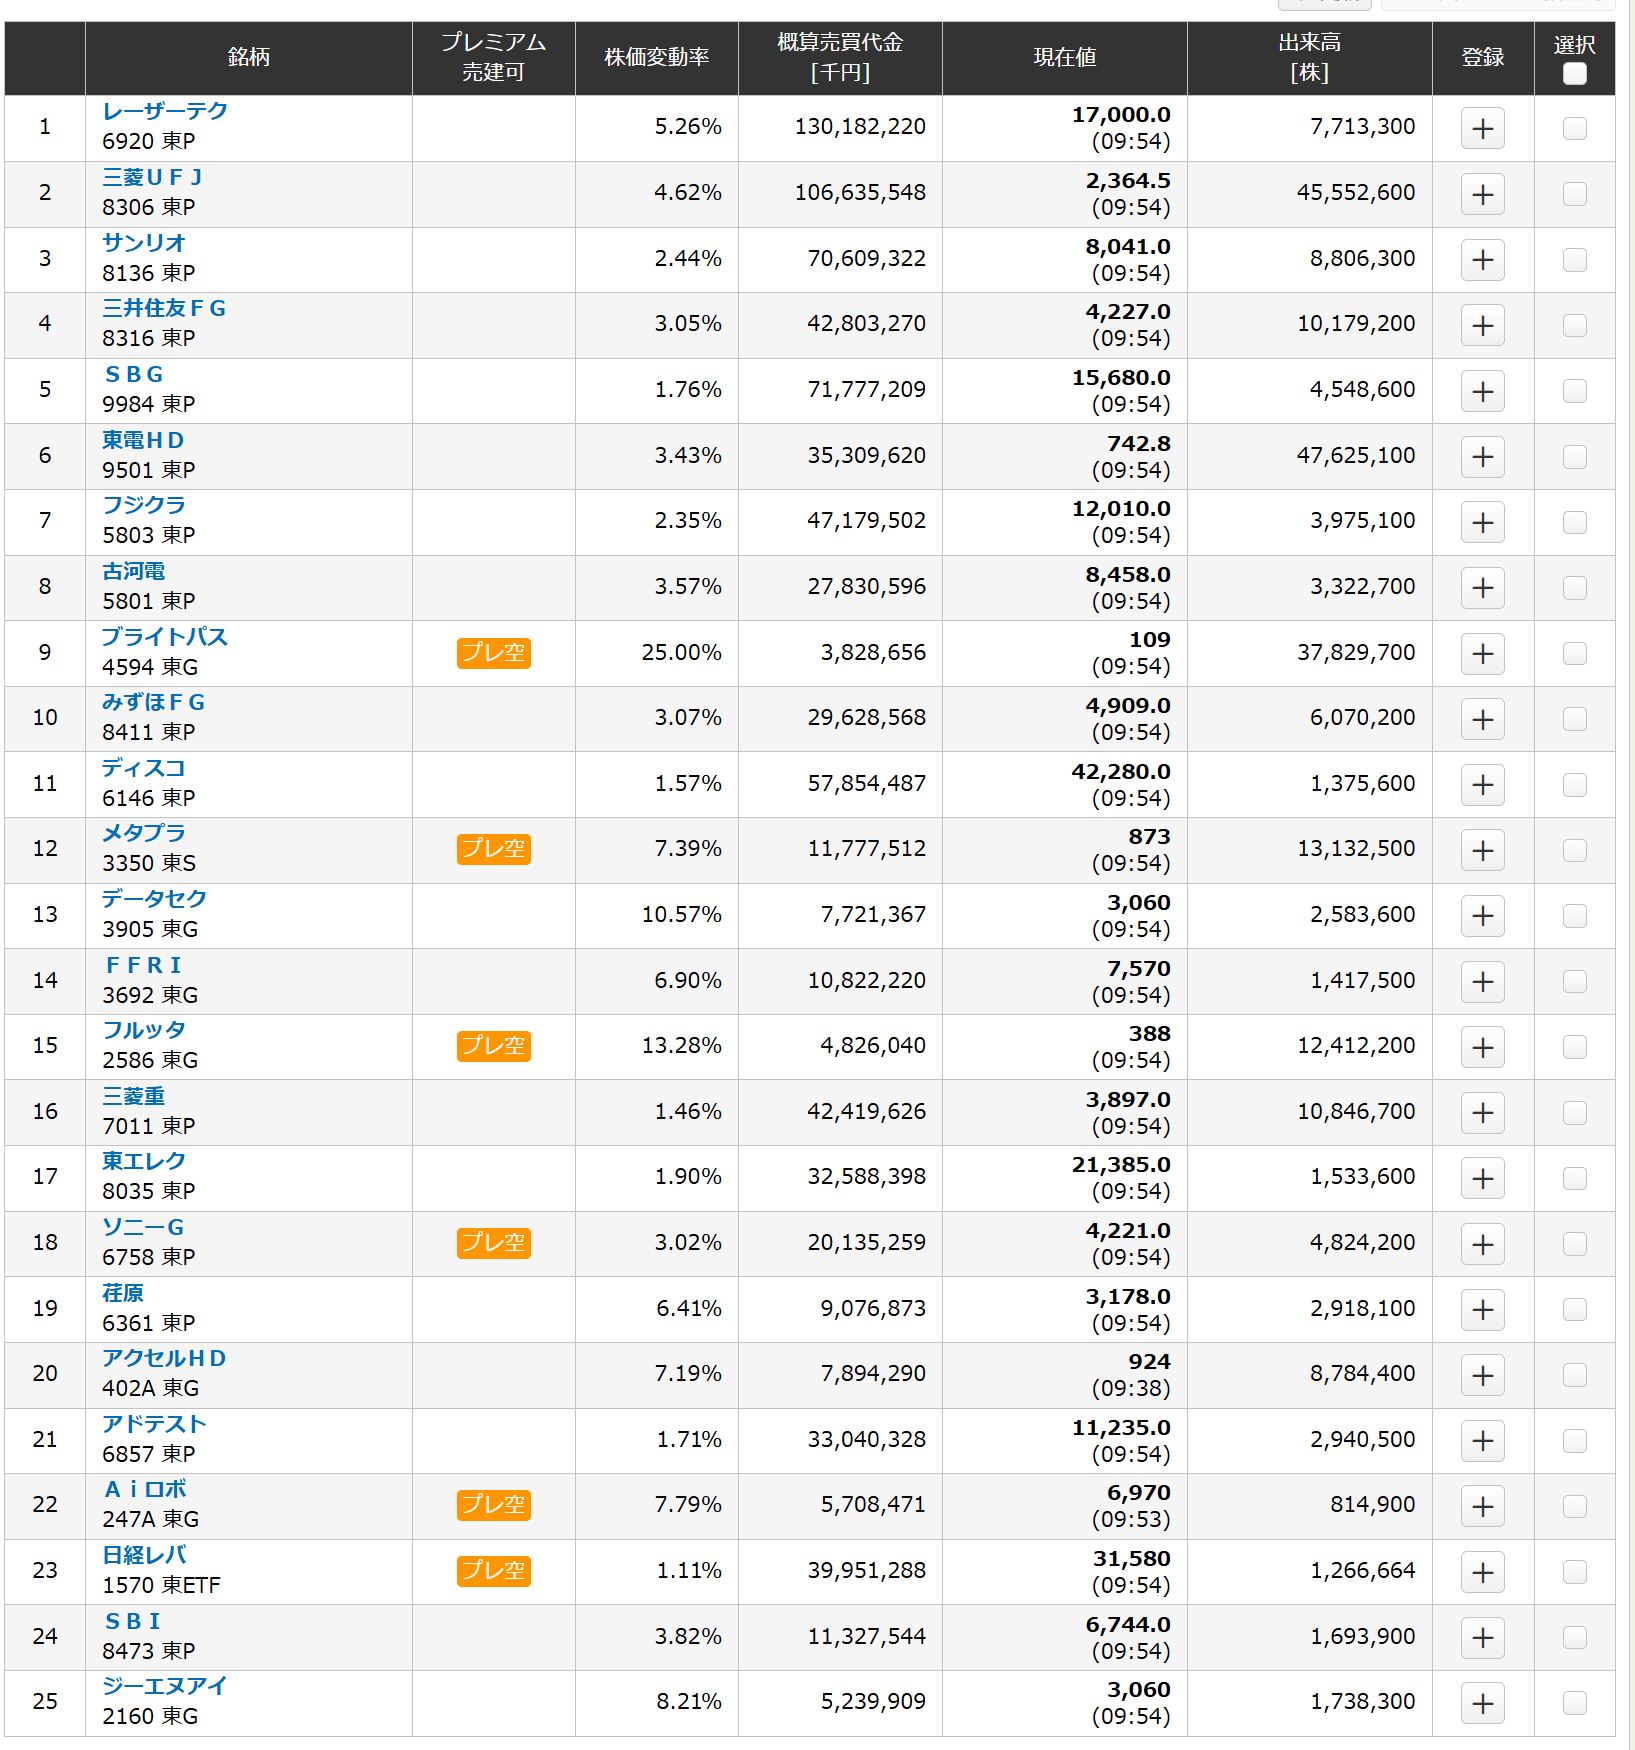The height and width of the screenshot is (1750, 1635).
Task: Register フルッタ with plus icon
Action: coord(1482,1047)
